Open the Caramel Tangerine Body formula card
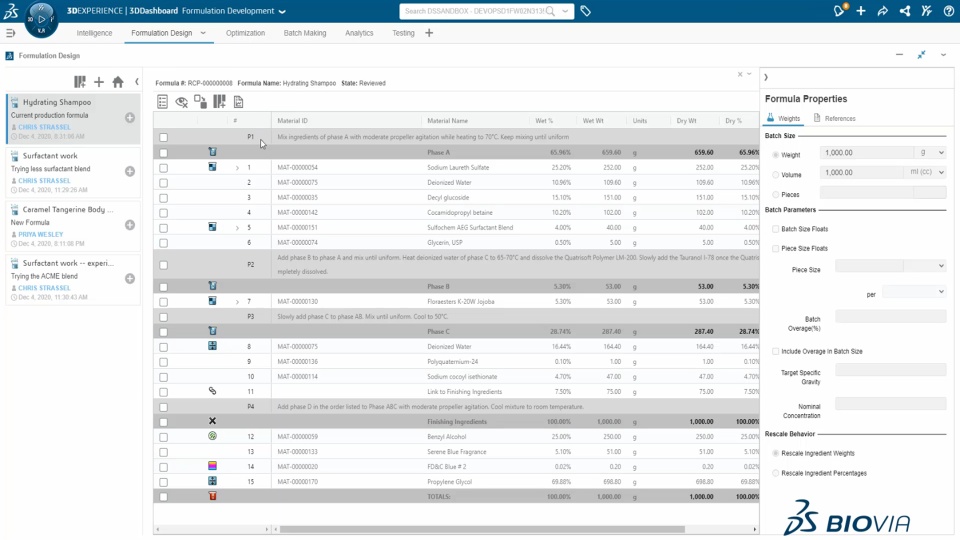Image resolution: width=960 pixels, height=540 pixels. coord(73,225)
